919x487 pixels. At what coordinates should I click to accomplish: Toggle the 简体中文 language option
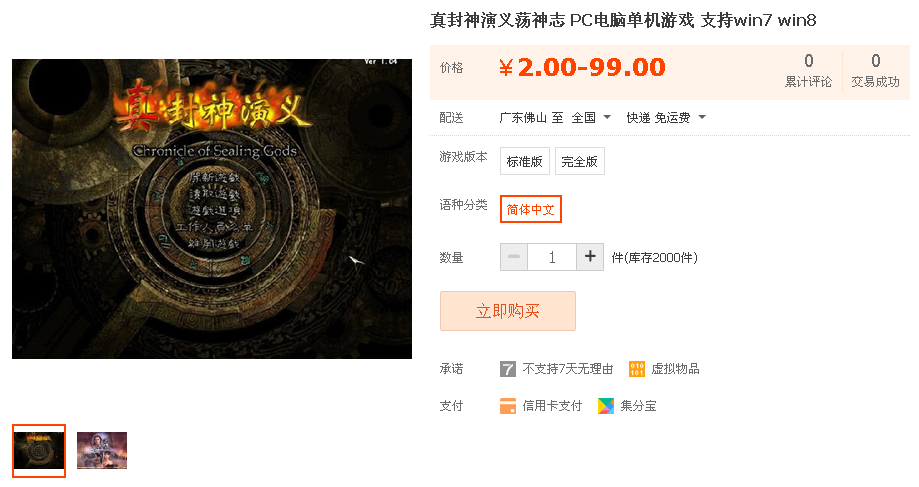pos(530,209)
